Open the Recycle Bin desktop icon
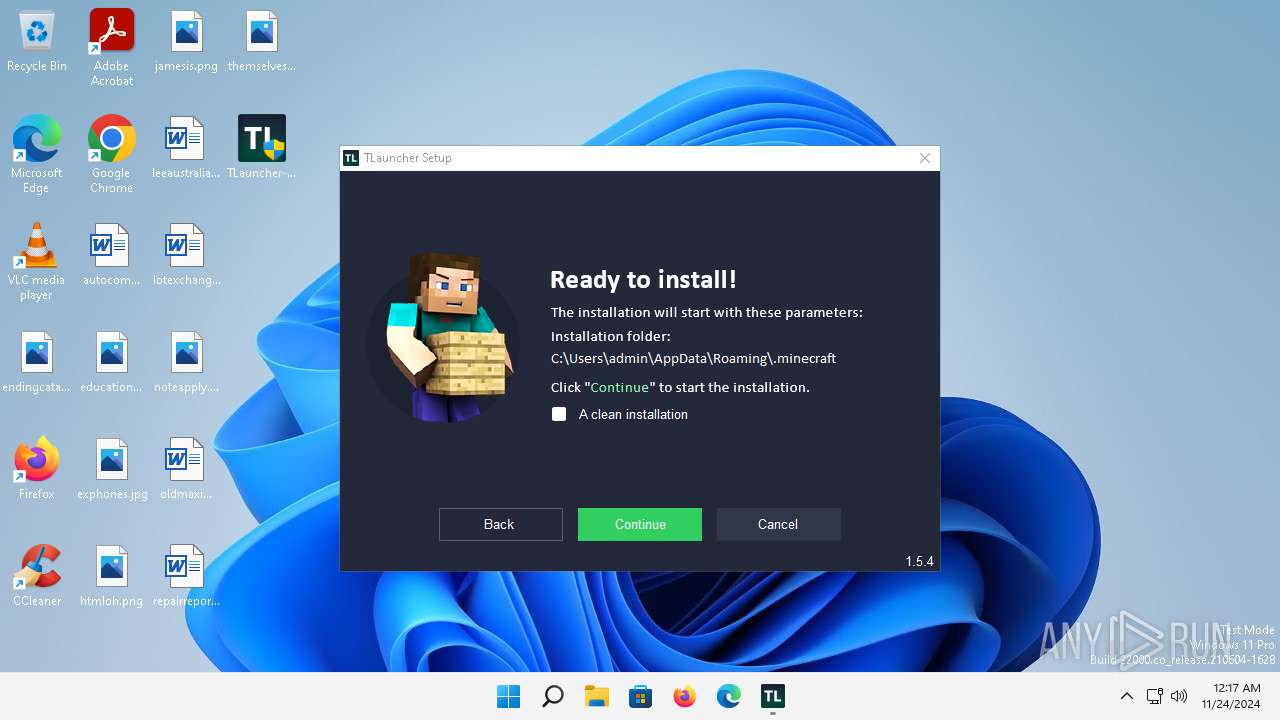1280x720 pixels. point(37,42)
